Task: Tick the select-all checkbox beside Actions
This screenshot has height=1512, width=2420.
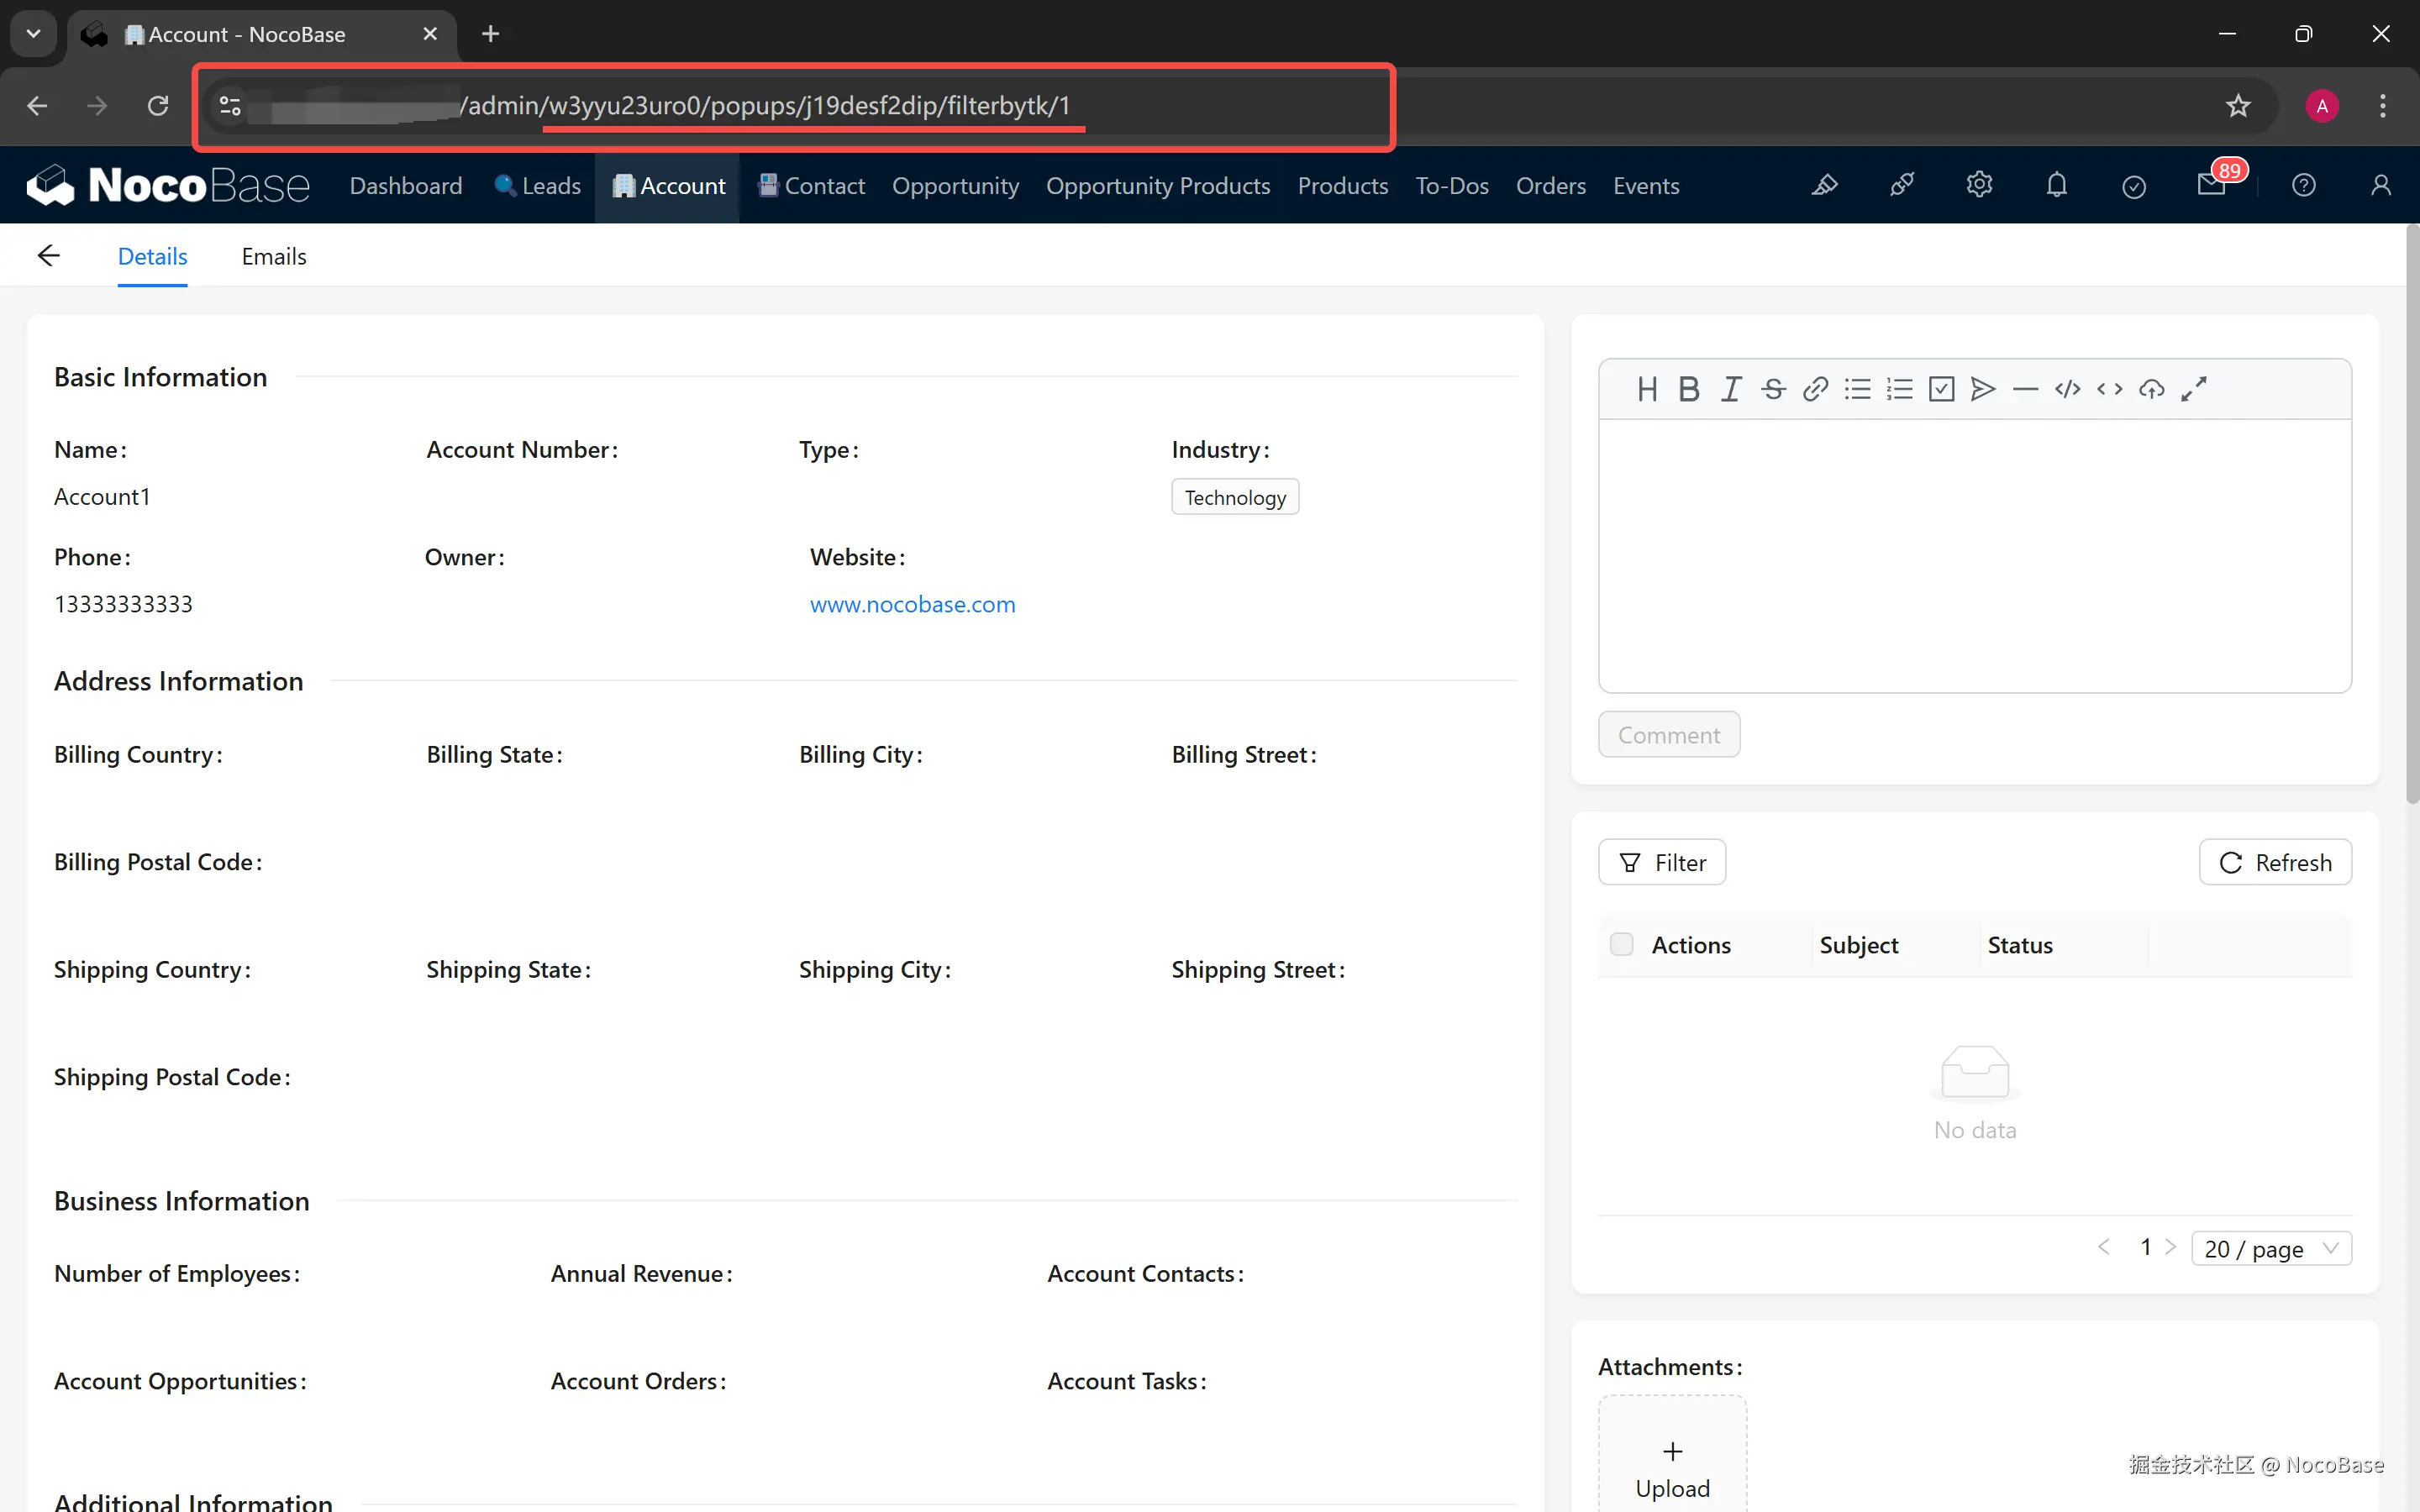Action: click(x=1621, y=944)
